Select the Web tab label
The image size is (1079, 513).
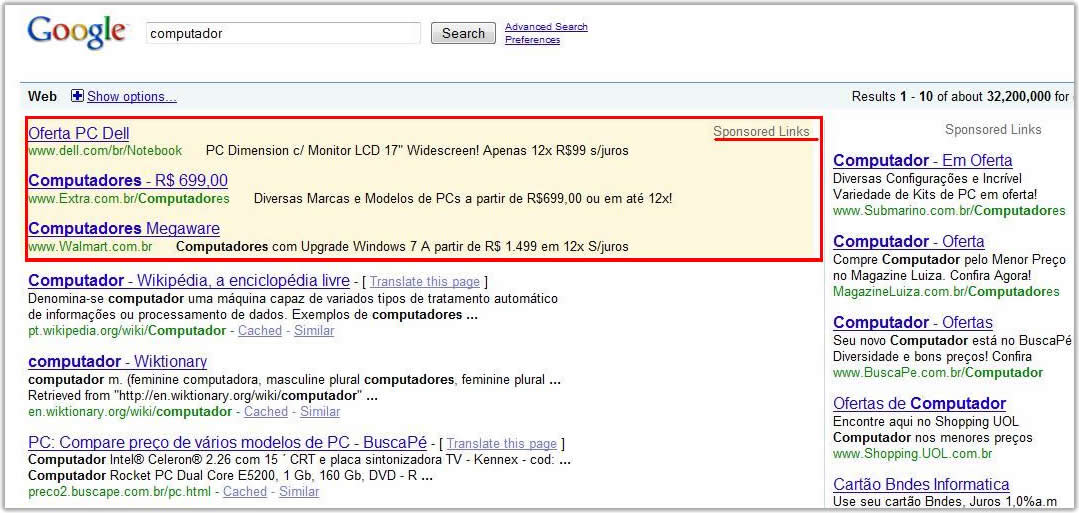coord(42,96)
